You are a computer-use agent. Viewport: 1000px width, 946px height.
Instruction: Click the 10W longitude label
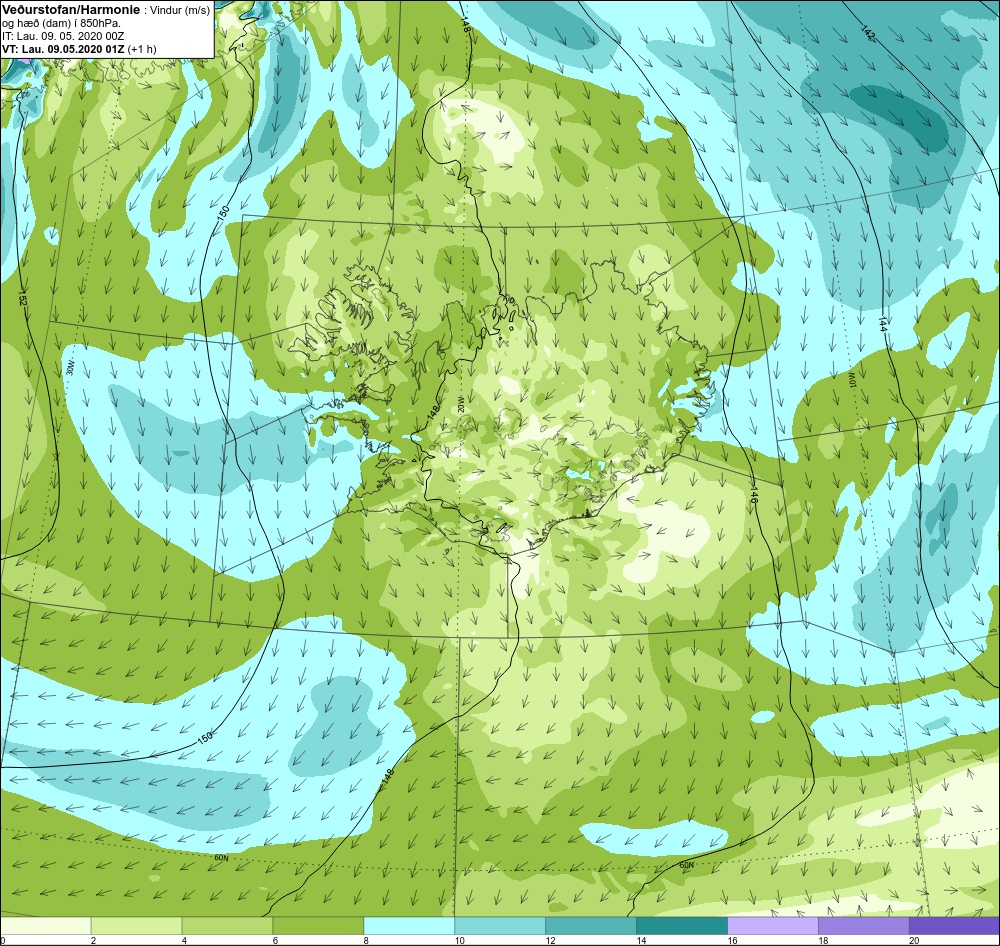coord(850,378)
